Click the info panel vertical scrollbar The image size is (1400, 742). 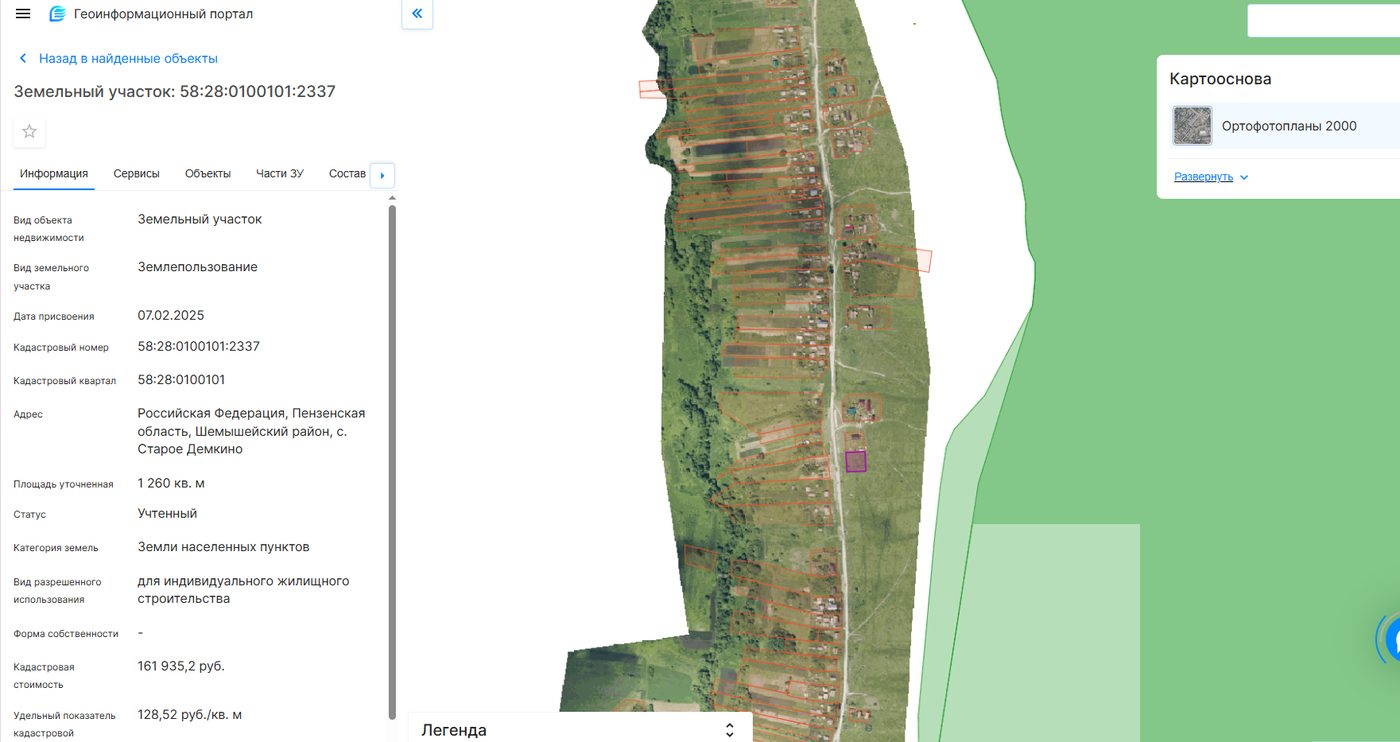[x=392, y=460]
